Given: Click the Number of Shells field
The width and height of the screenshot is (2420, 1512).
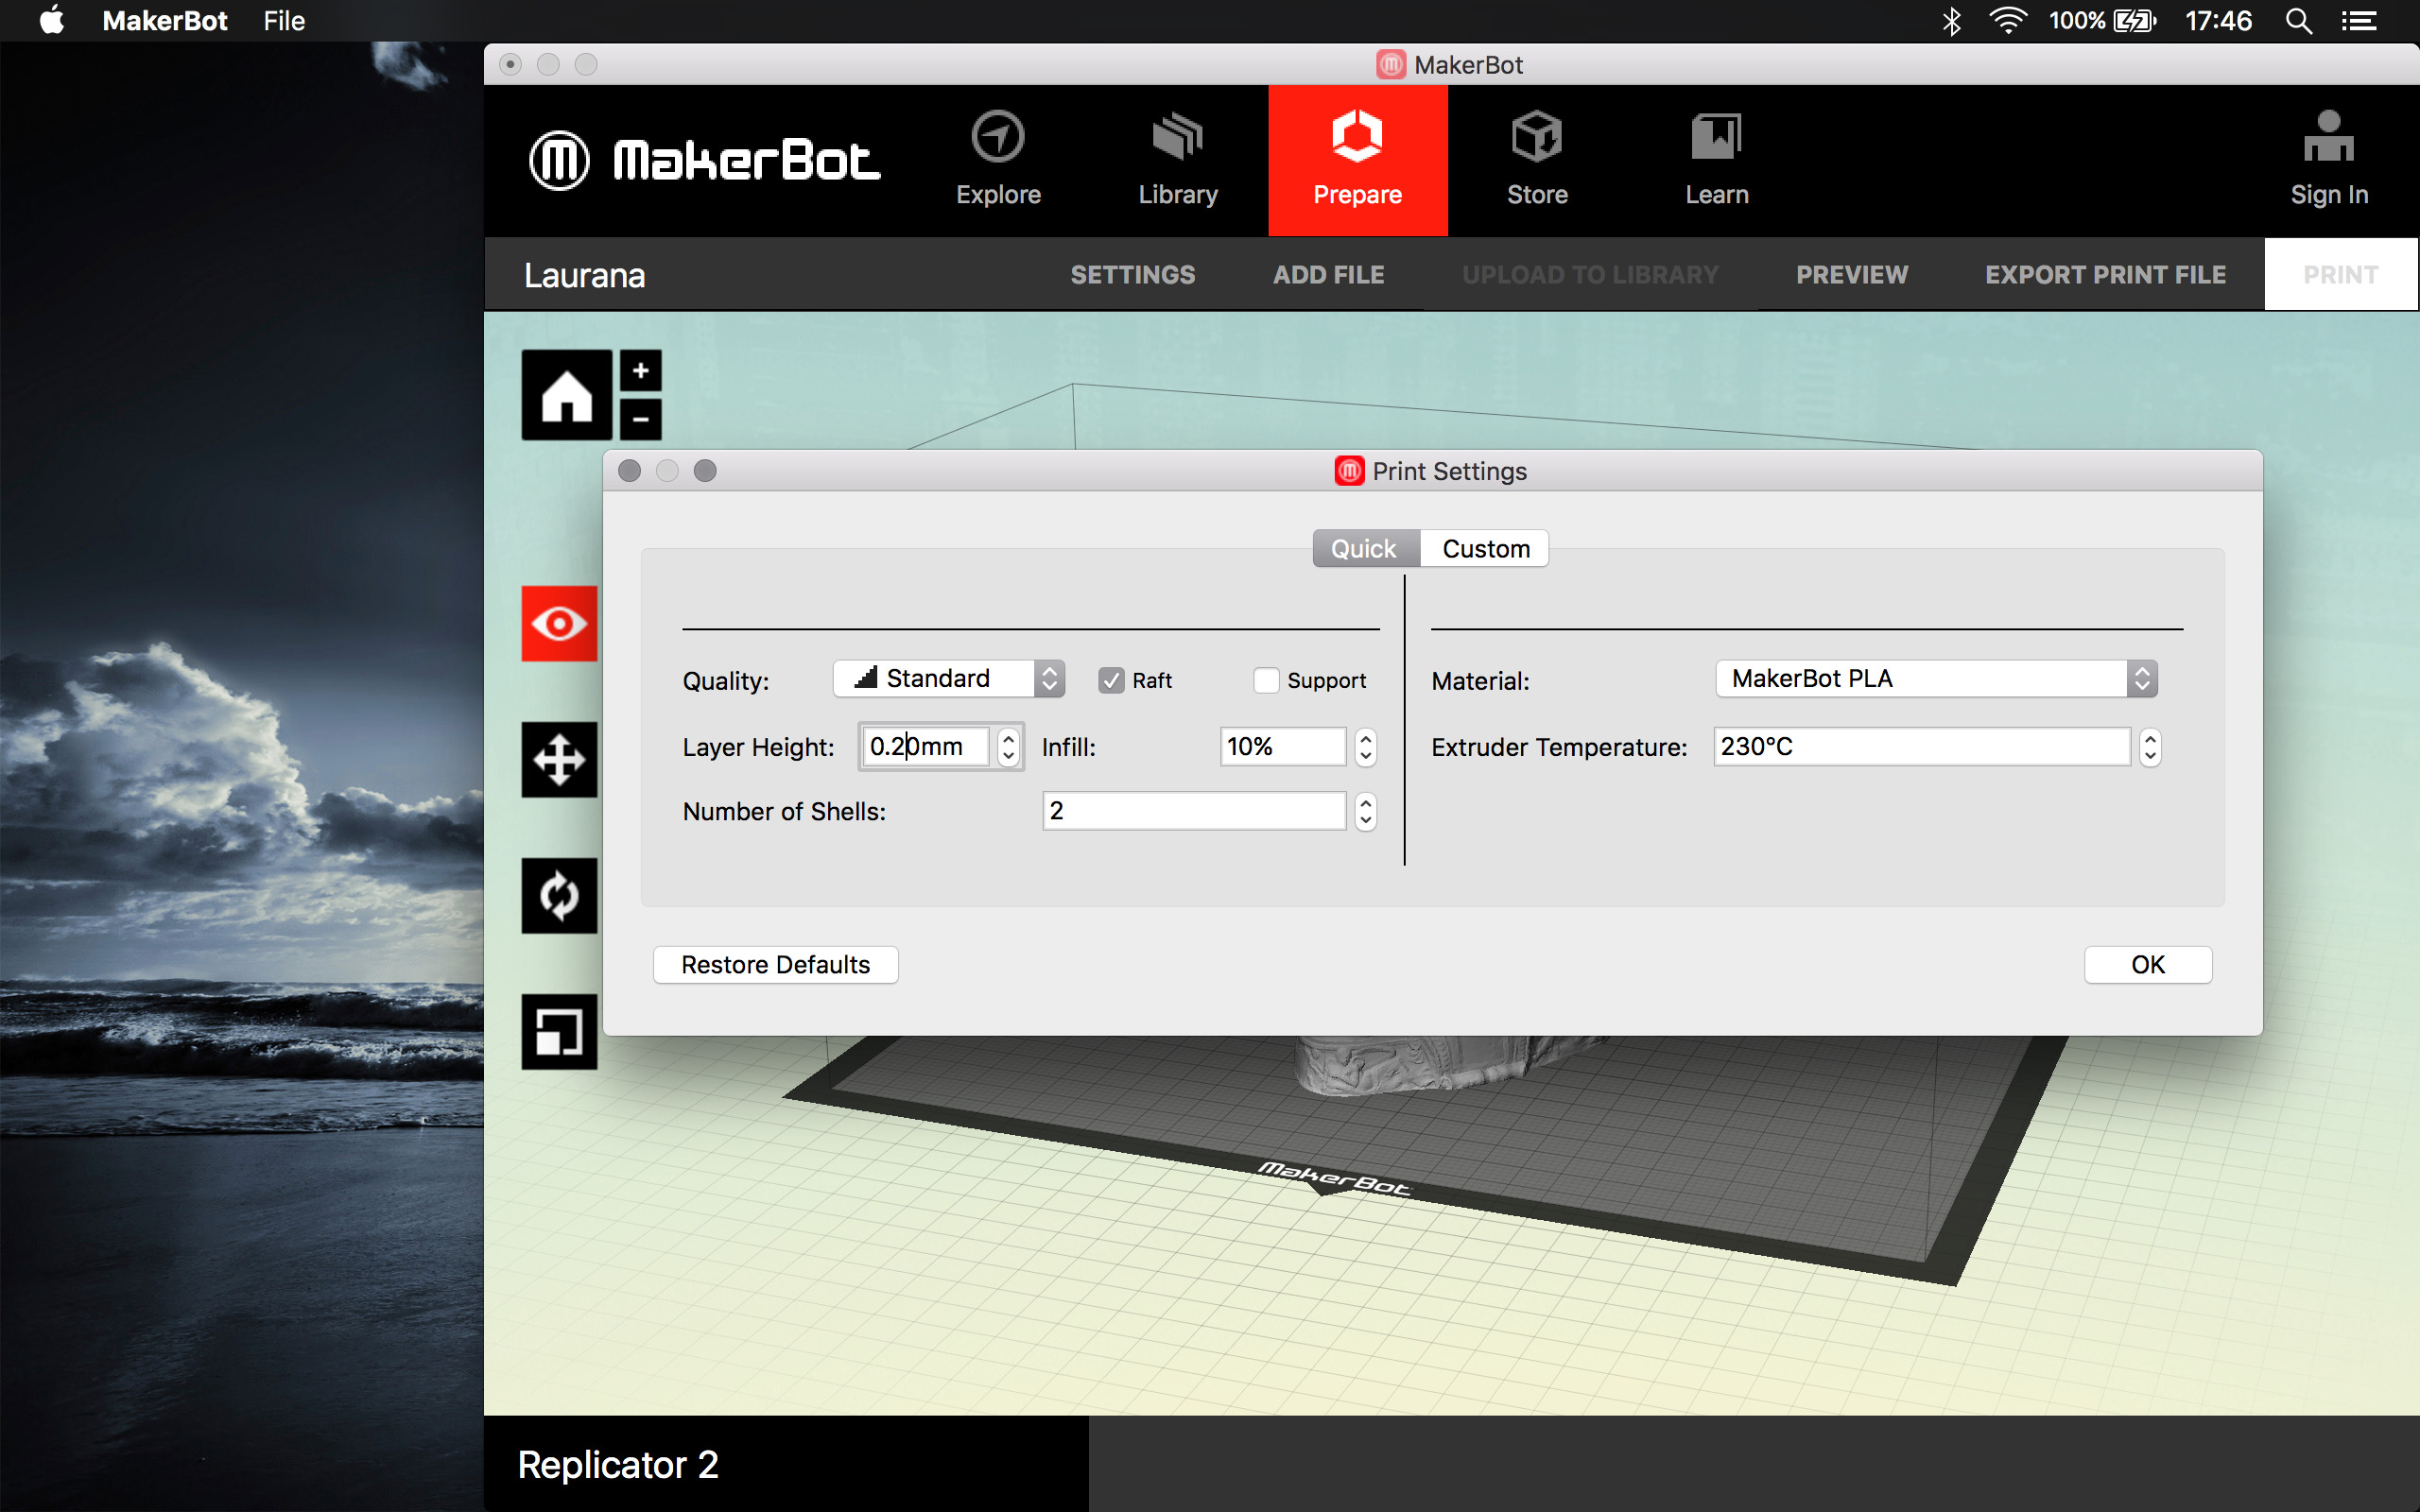Looking at the screenshot, I should point(1194,811).
